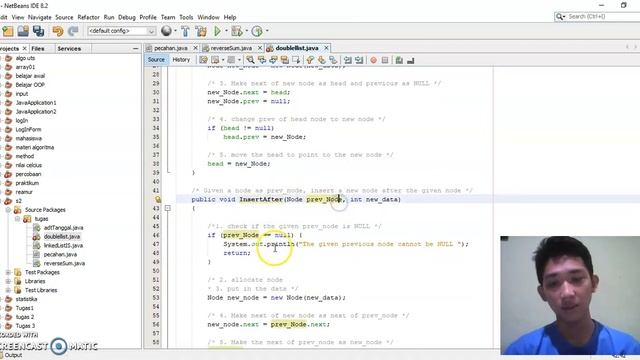Toggle Highlight Search in editor toolbar
The width and height of the screenshot is (640, 360).
coord(284,60)
